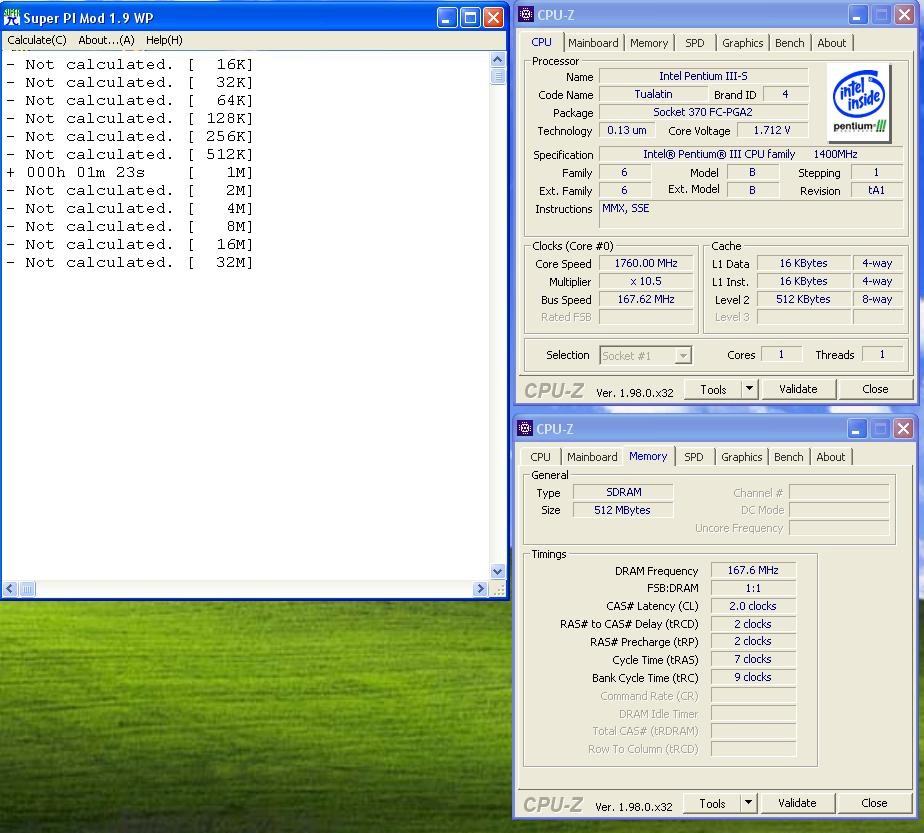Click Close button in top CPU-Z window
Image resolution: width=924 pixels, height=833 pixels.
click(x=875, y=389)
